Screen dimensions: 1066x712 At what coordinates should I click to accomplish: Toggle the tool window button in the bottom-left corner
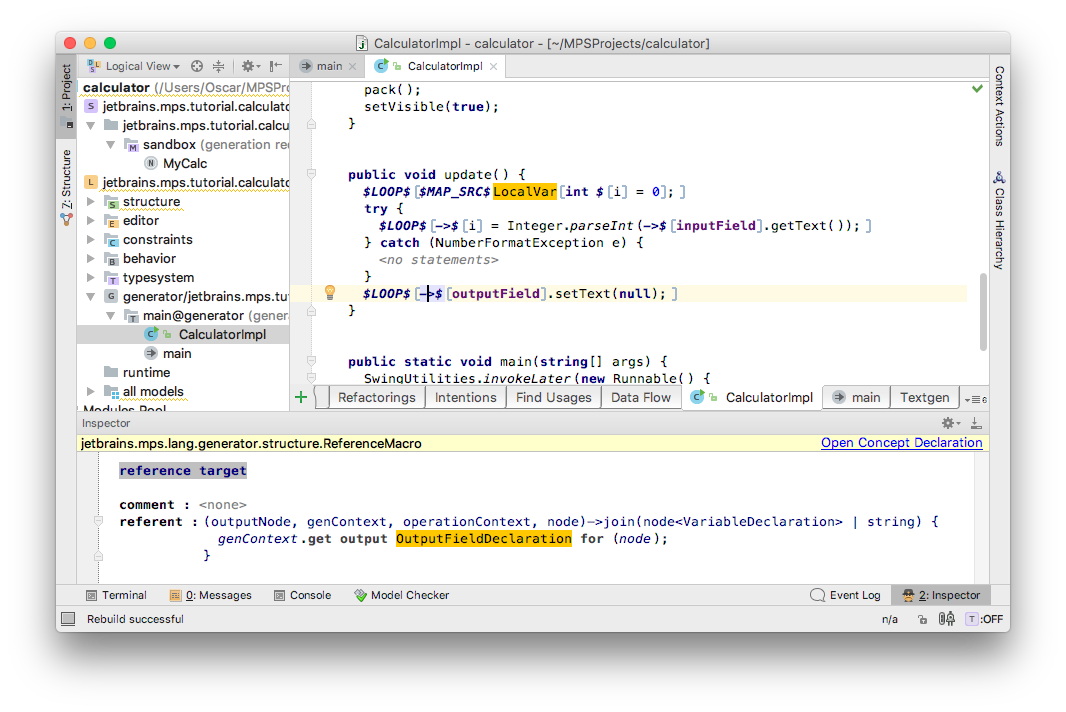[68, 619]
